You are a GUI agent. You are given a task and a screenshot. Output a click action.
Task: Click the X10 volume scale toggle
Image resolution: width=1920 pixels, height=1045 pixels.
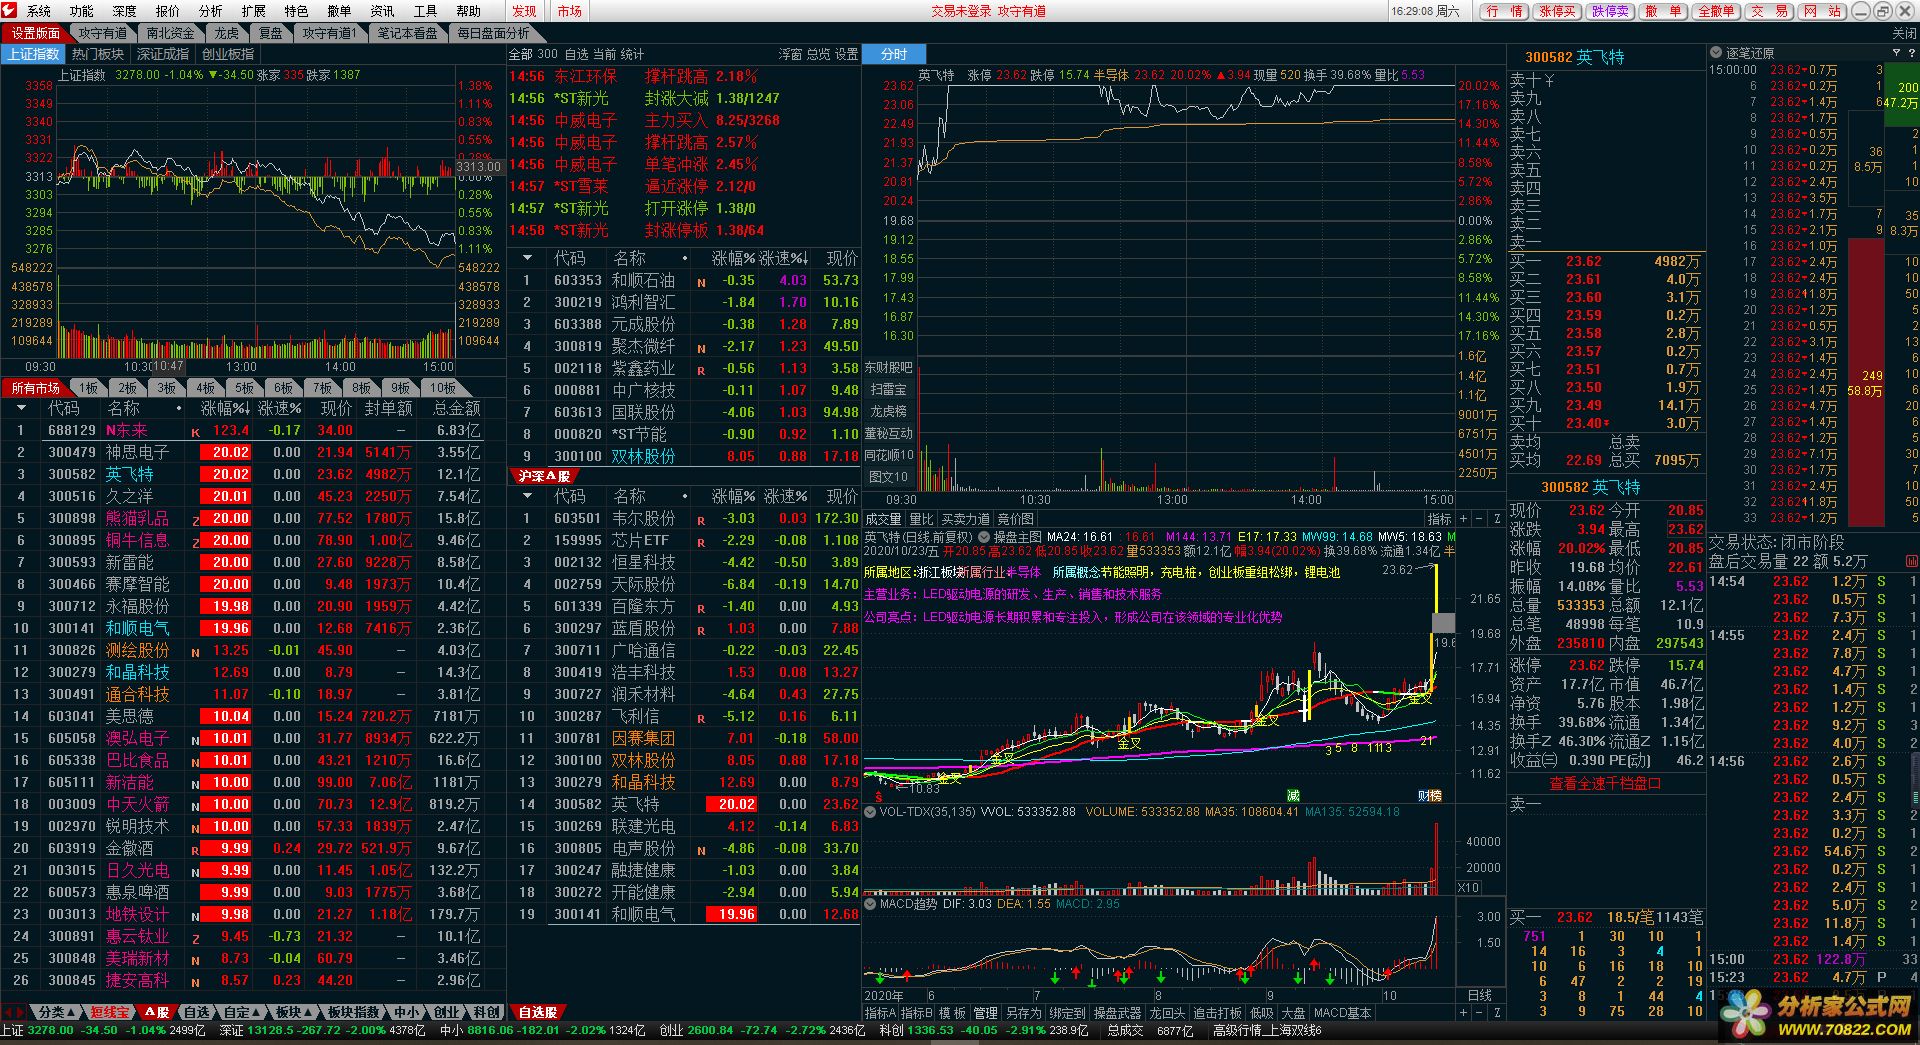click(x=1468, y=887)
